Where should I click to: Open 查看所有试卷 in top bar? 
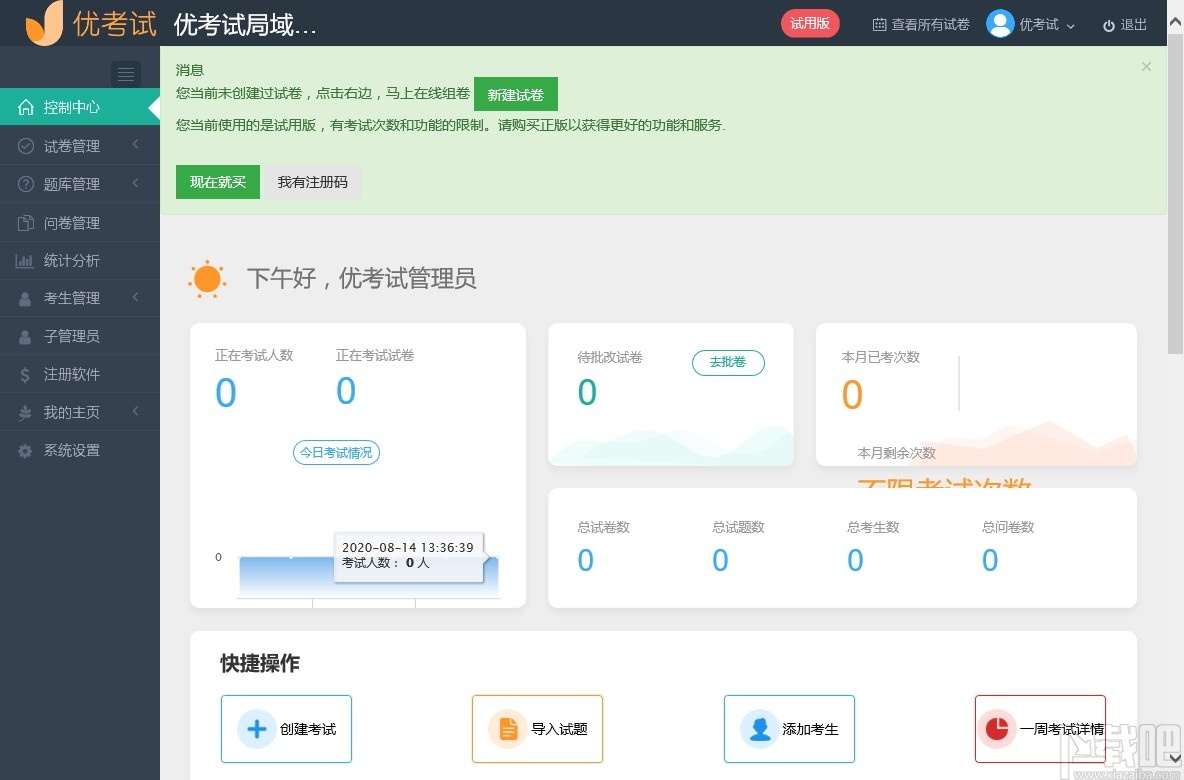point(920,24)
